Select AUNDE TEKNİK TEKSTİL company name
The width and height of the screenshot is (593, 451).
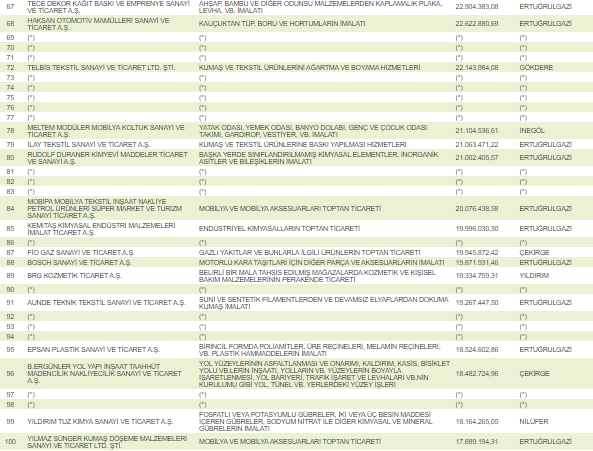106,303
